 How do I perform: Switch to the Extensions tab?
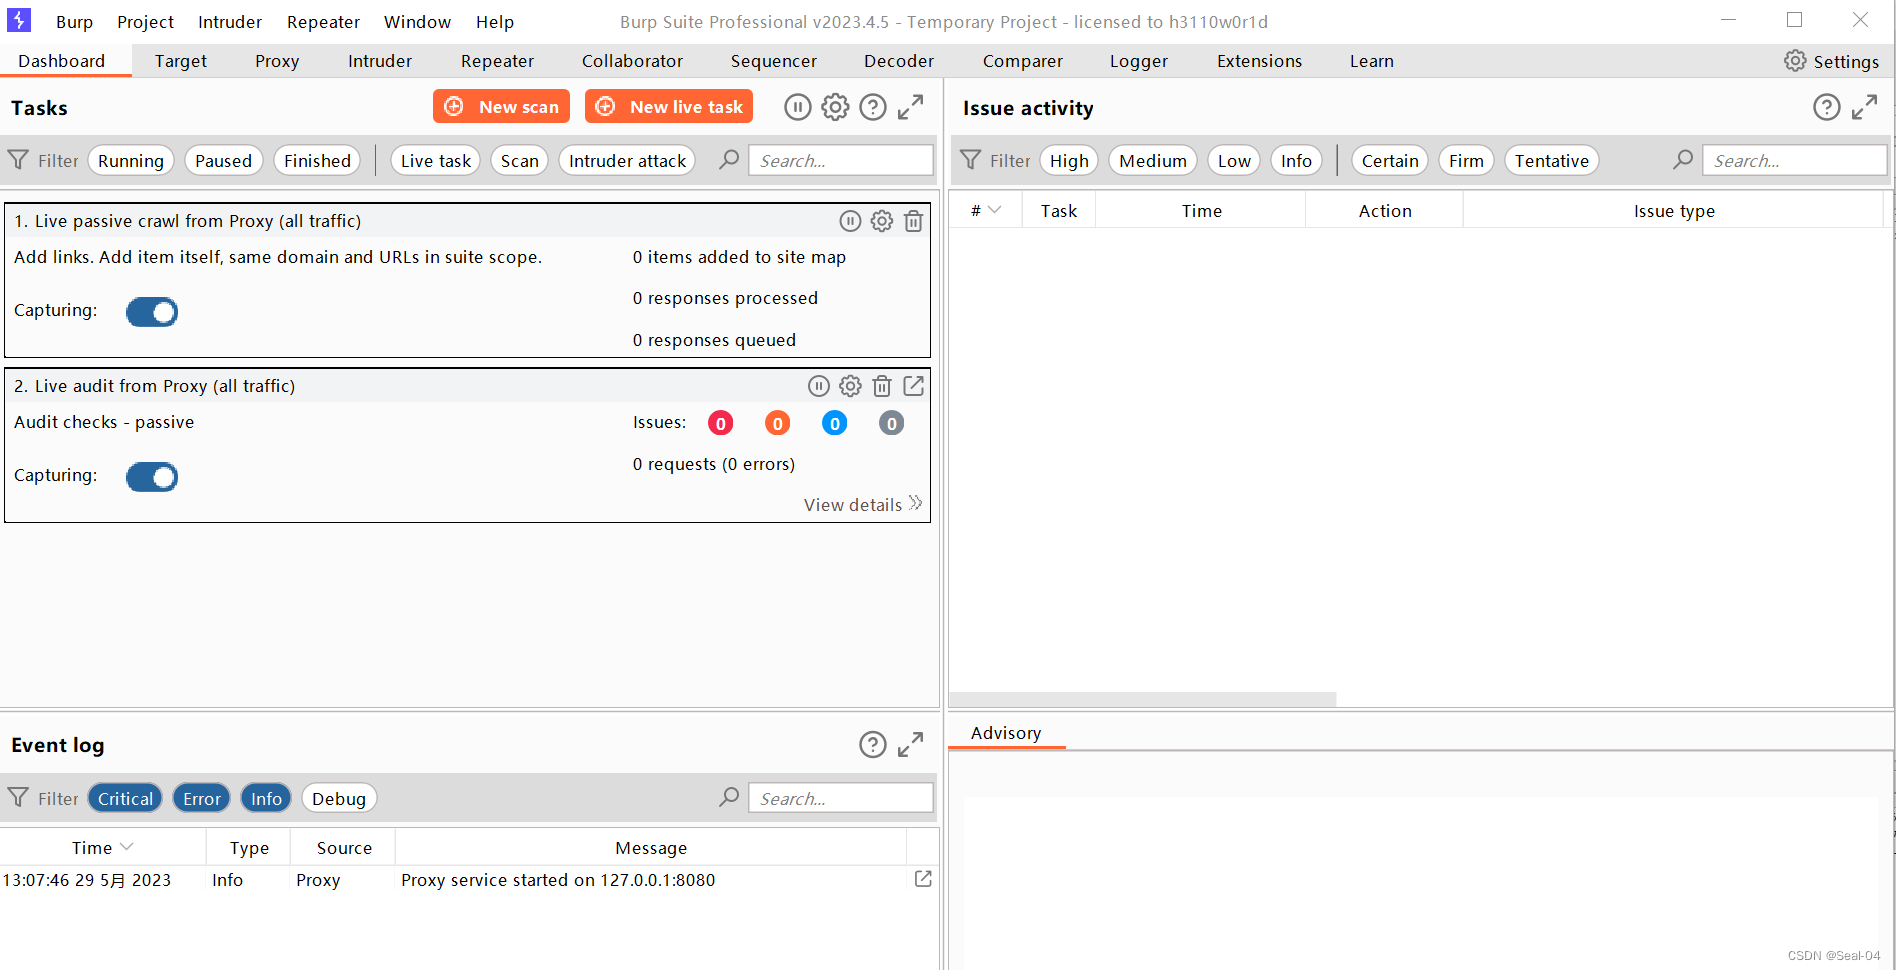1259,61
